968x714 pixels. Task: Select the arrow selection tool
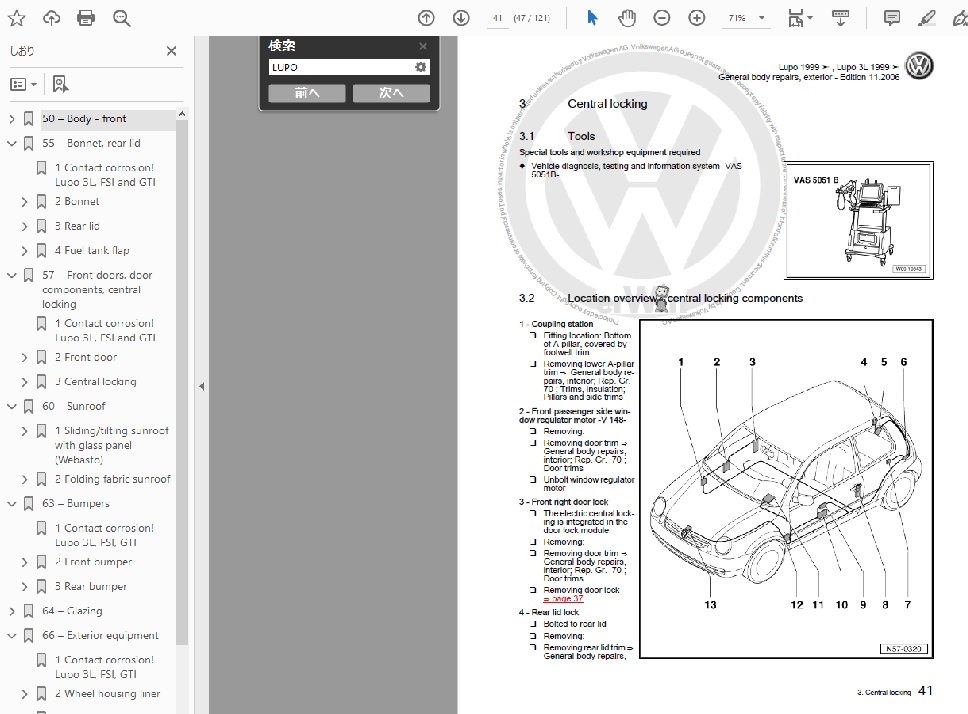coord(591,18)
